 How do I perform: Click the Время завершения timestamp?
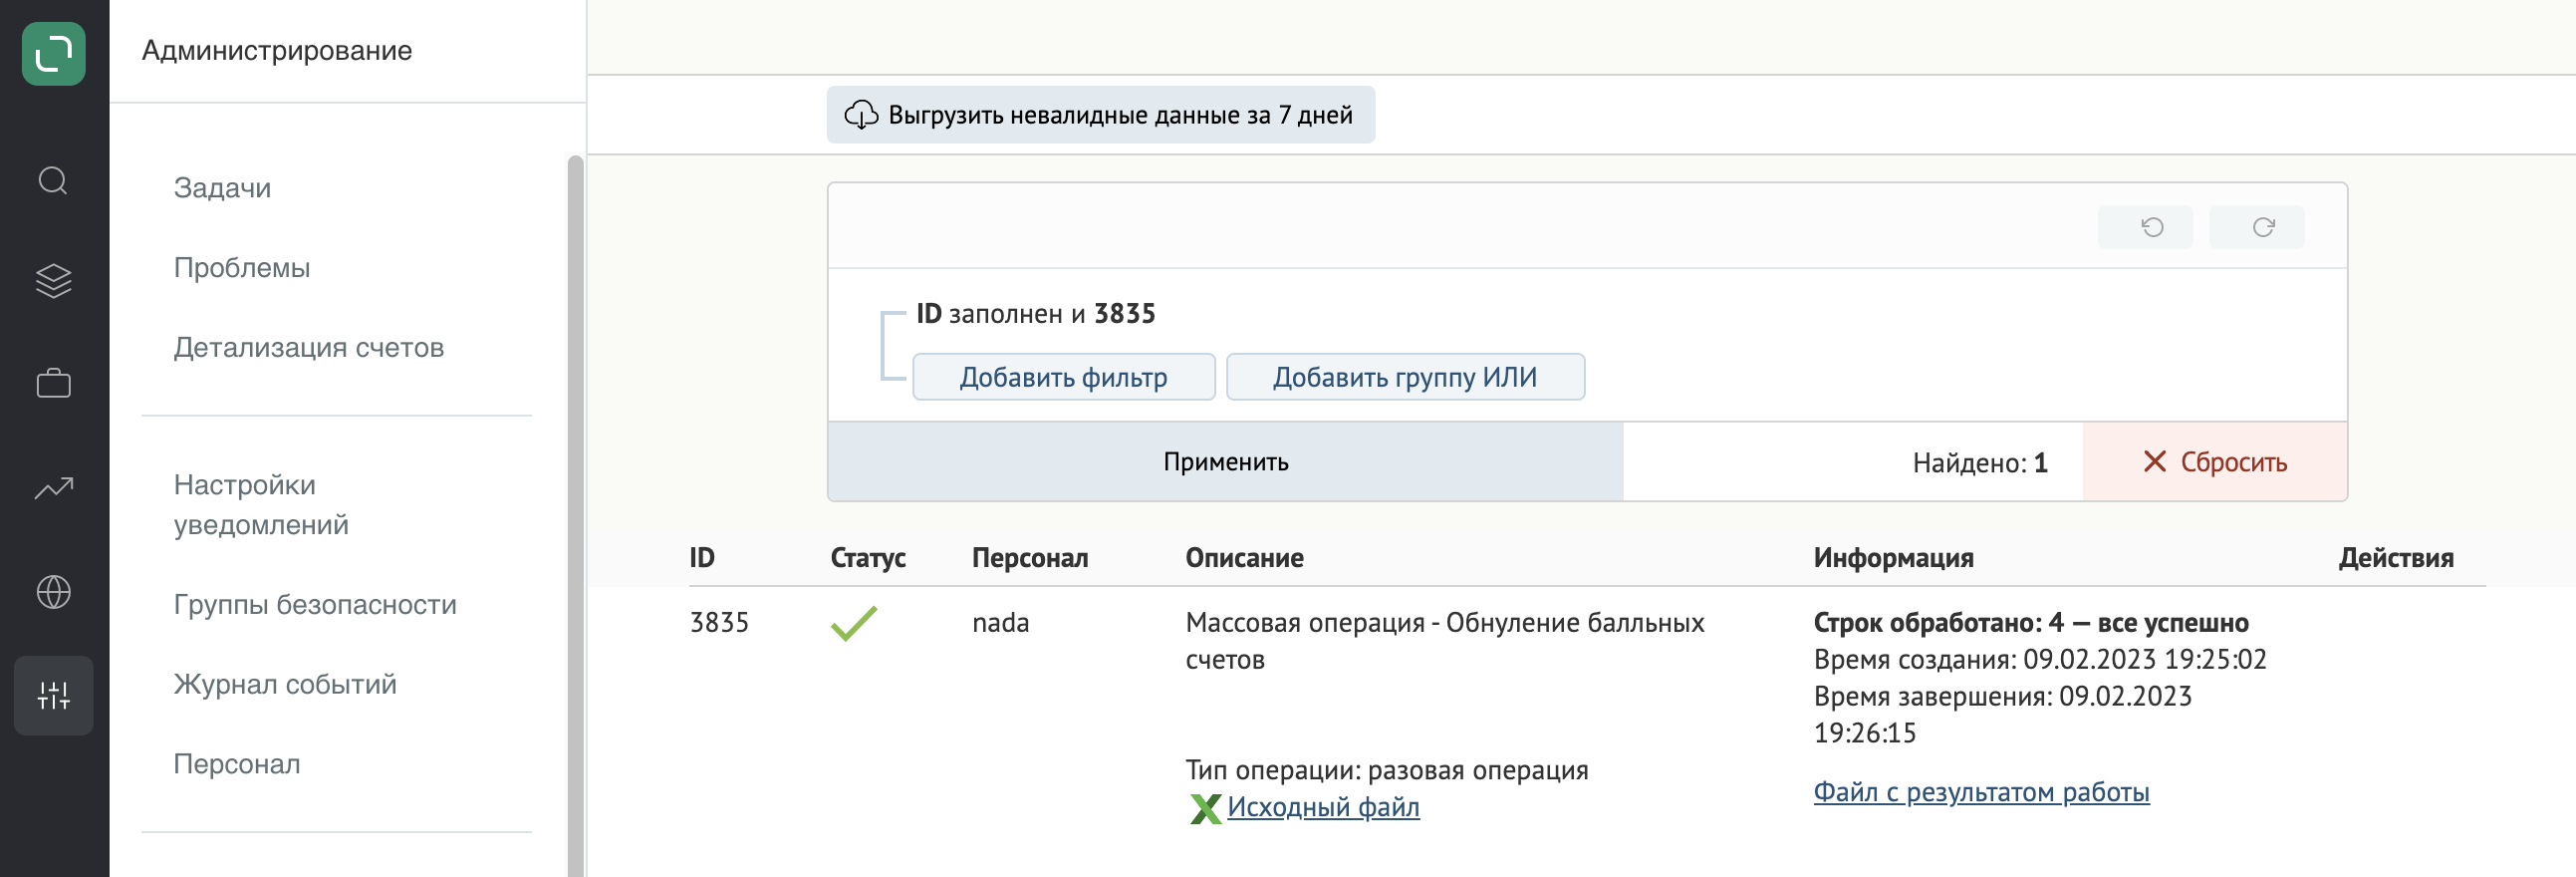(x=2002, y=715)
